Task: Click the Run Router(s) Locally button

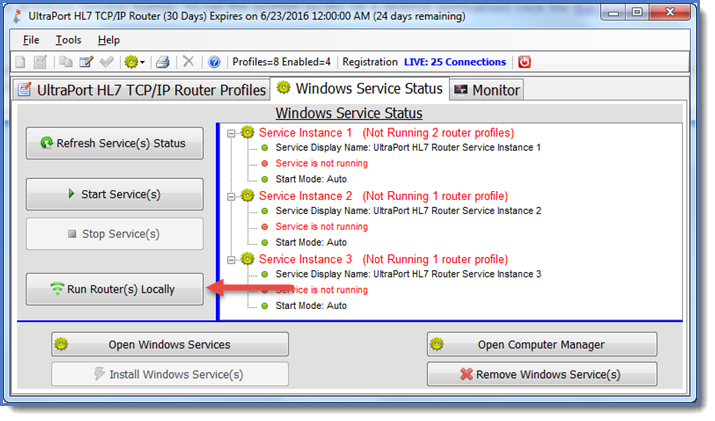Action: (x=114, y=290)
